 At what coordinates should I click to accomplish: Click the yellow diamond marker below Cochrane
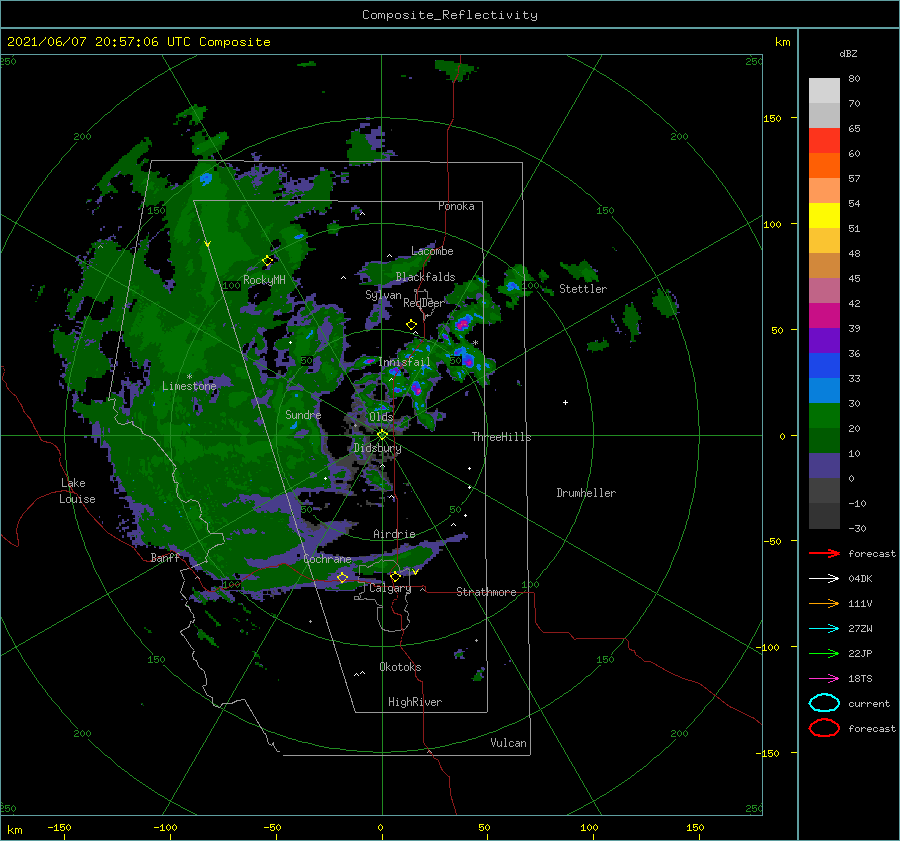(x=343, y=578)
